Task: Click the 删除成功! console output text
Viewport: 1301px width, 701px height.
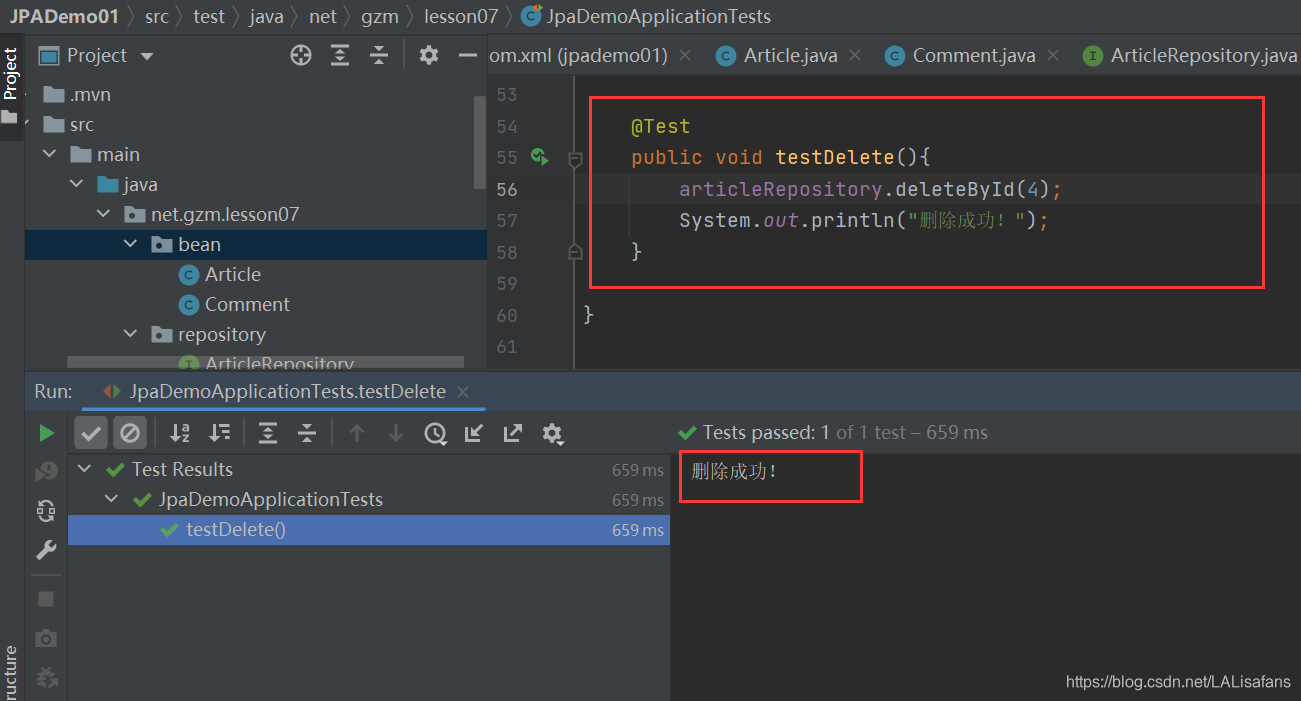Action: [x=734, y=471]
